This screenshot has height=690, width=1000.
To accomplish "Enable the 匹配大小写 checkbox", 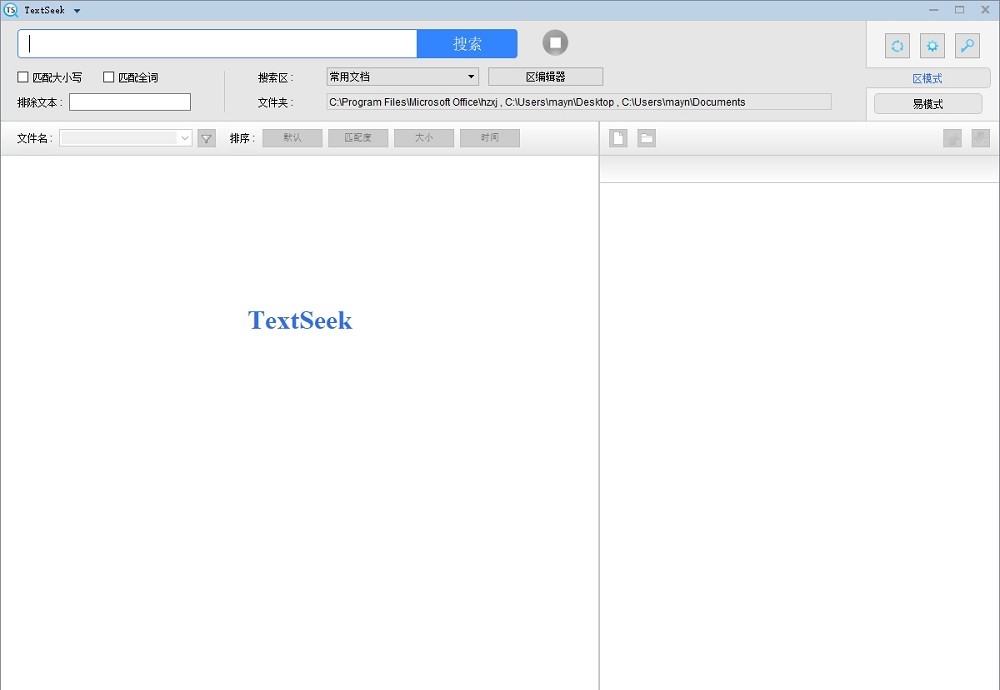I will pyautogui.click(x=23, y=77).
